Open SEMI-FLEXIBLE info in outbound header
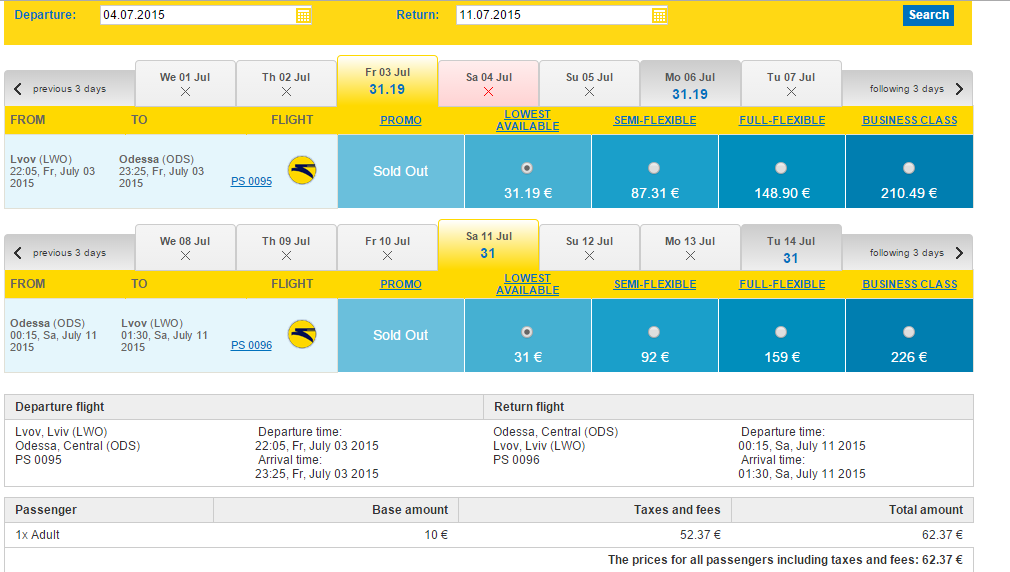Image resolution: width=1010 pixels, height=572 pixels. (654, 120)
